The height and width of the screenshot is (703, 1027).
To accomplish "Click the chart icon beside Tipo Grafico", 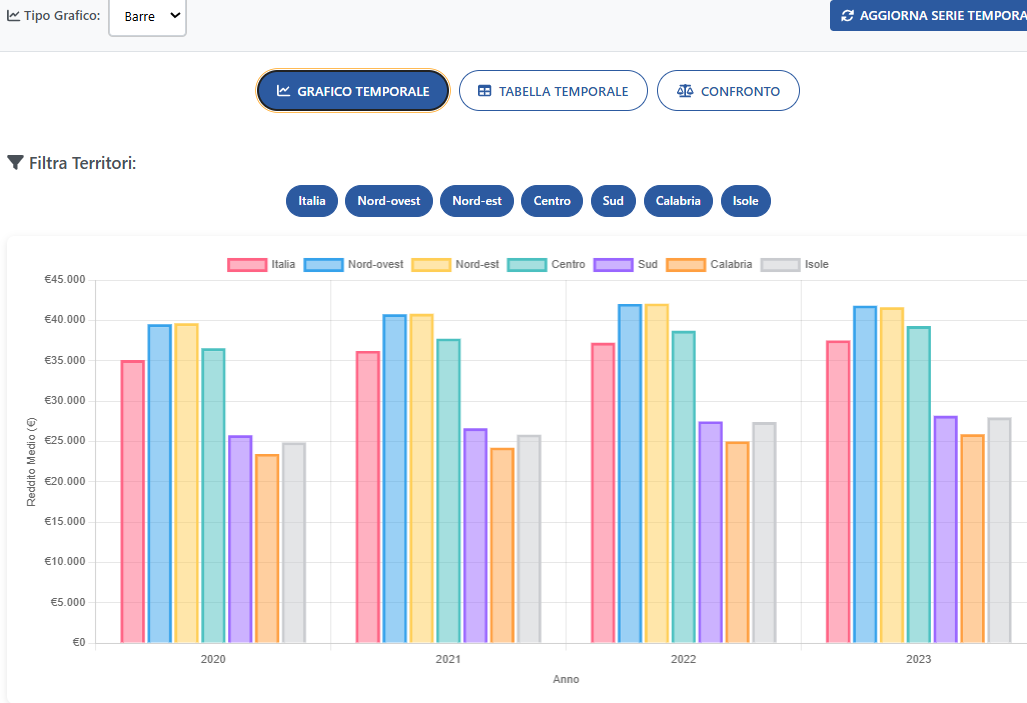I will pyautogui.click(x=13, y=16).
